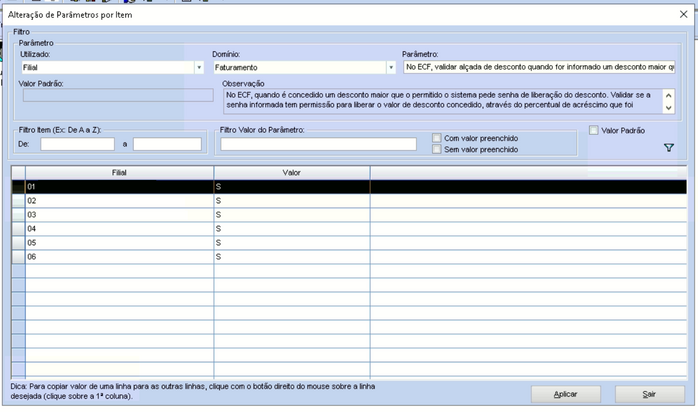Focus the Filtro Item 'De' field

click(x=77, y=144)
